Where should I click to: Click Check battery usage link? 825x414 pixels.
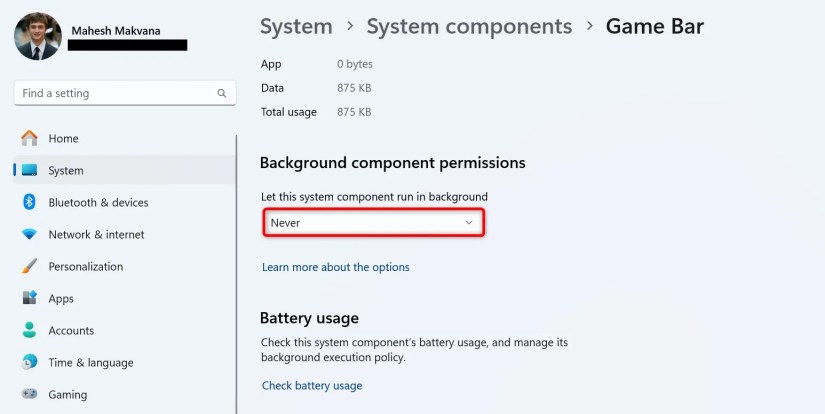coord(312,385)
